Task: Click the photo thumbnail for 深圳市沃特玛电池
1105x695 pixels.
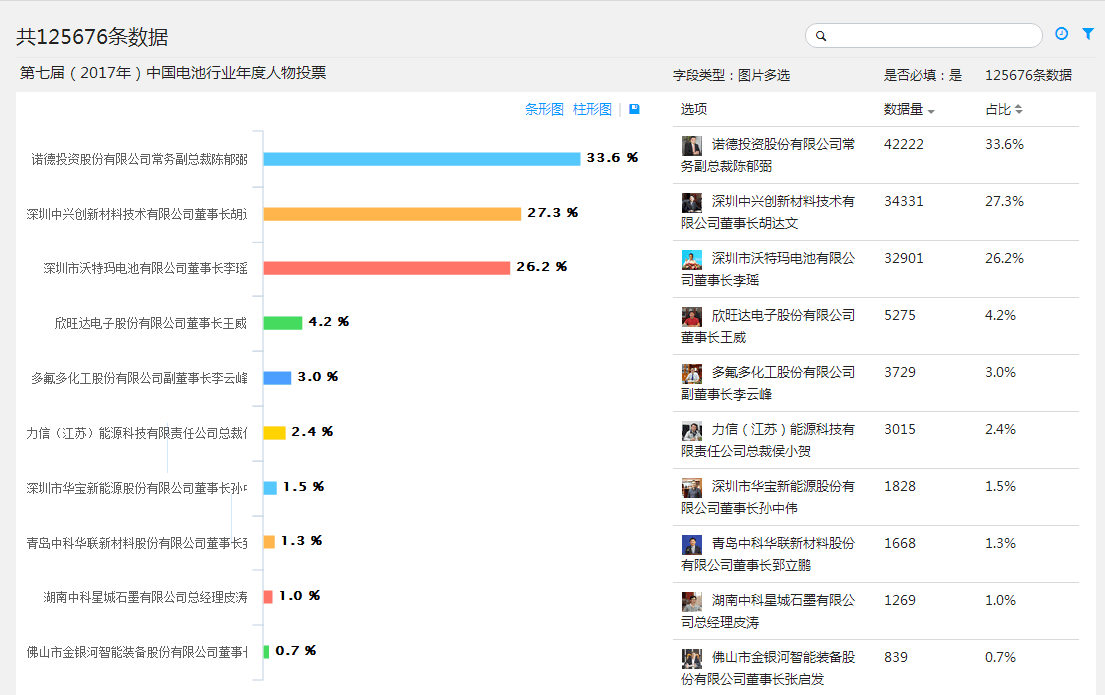Action: pos(692,260)
